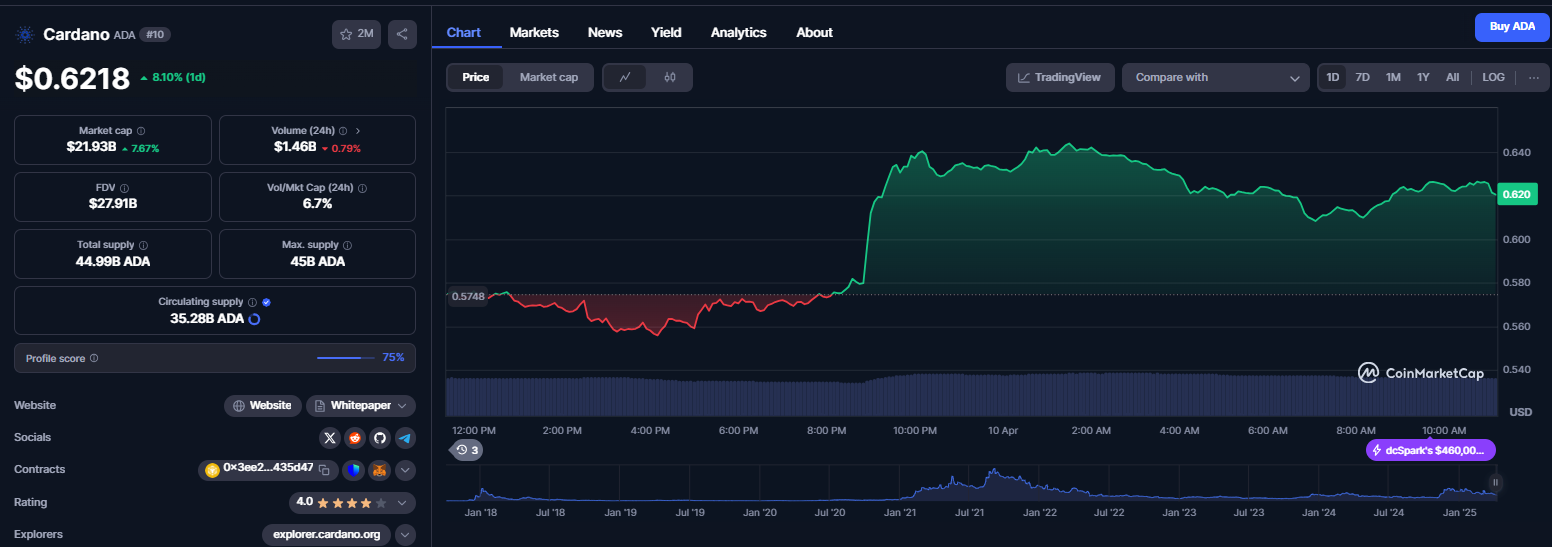Image resolution: width=1552 pixels, height=547 pixels.
Task: Open Cardano's Reddit social icon
Action: coord(355,438)
